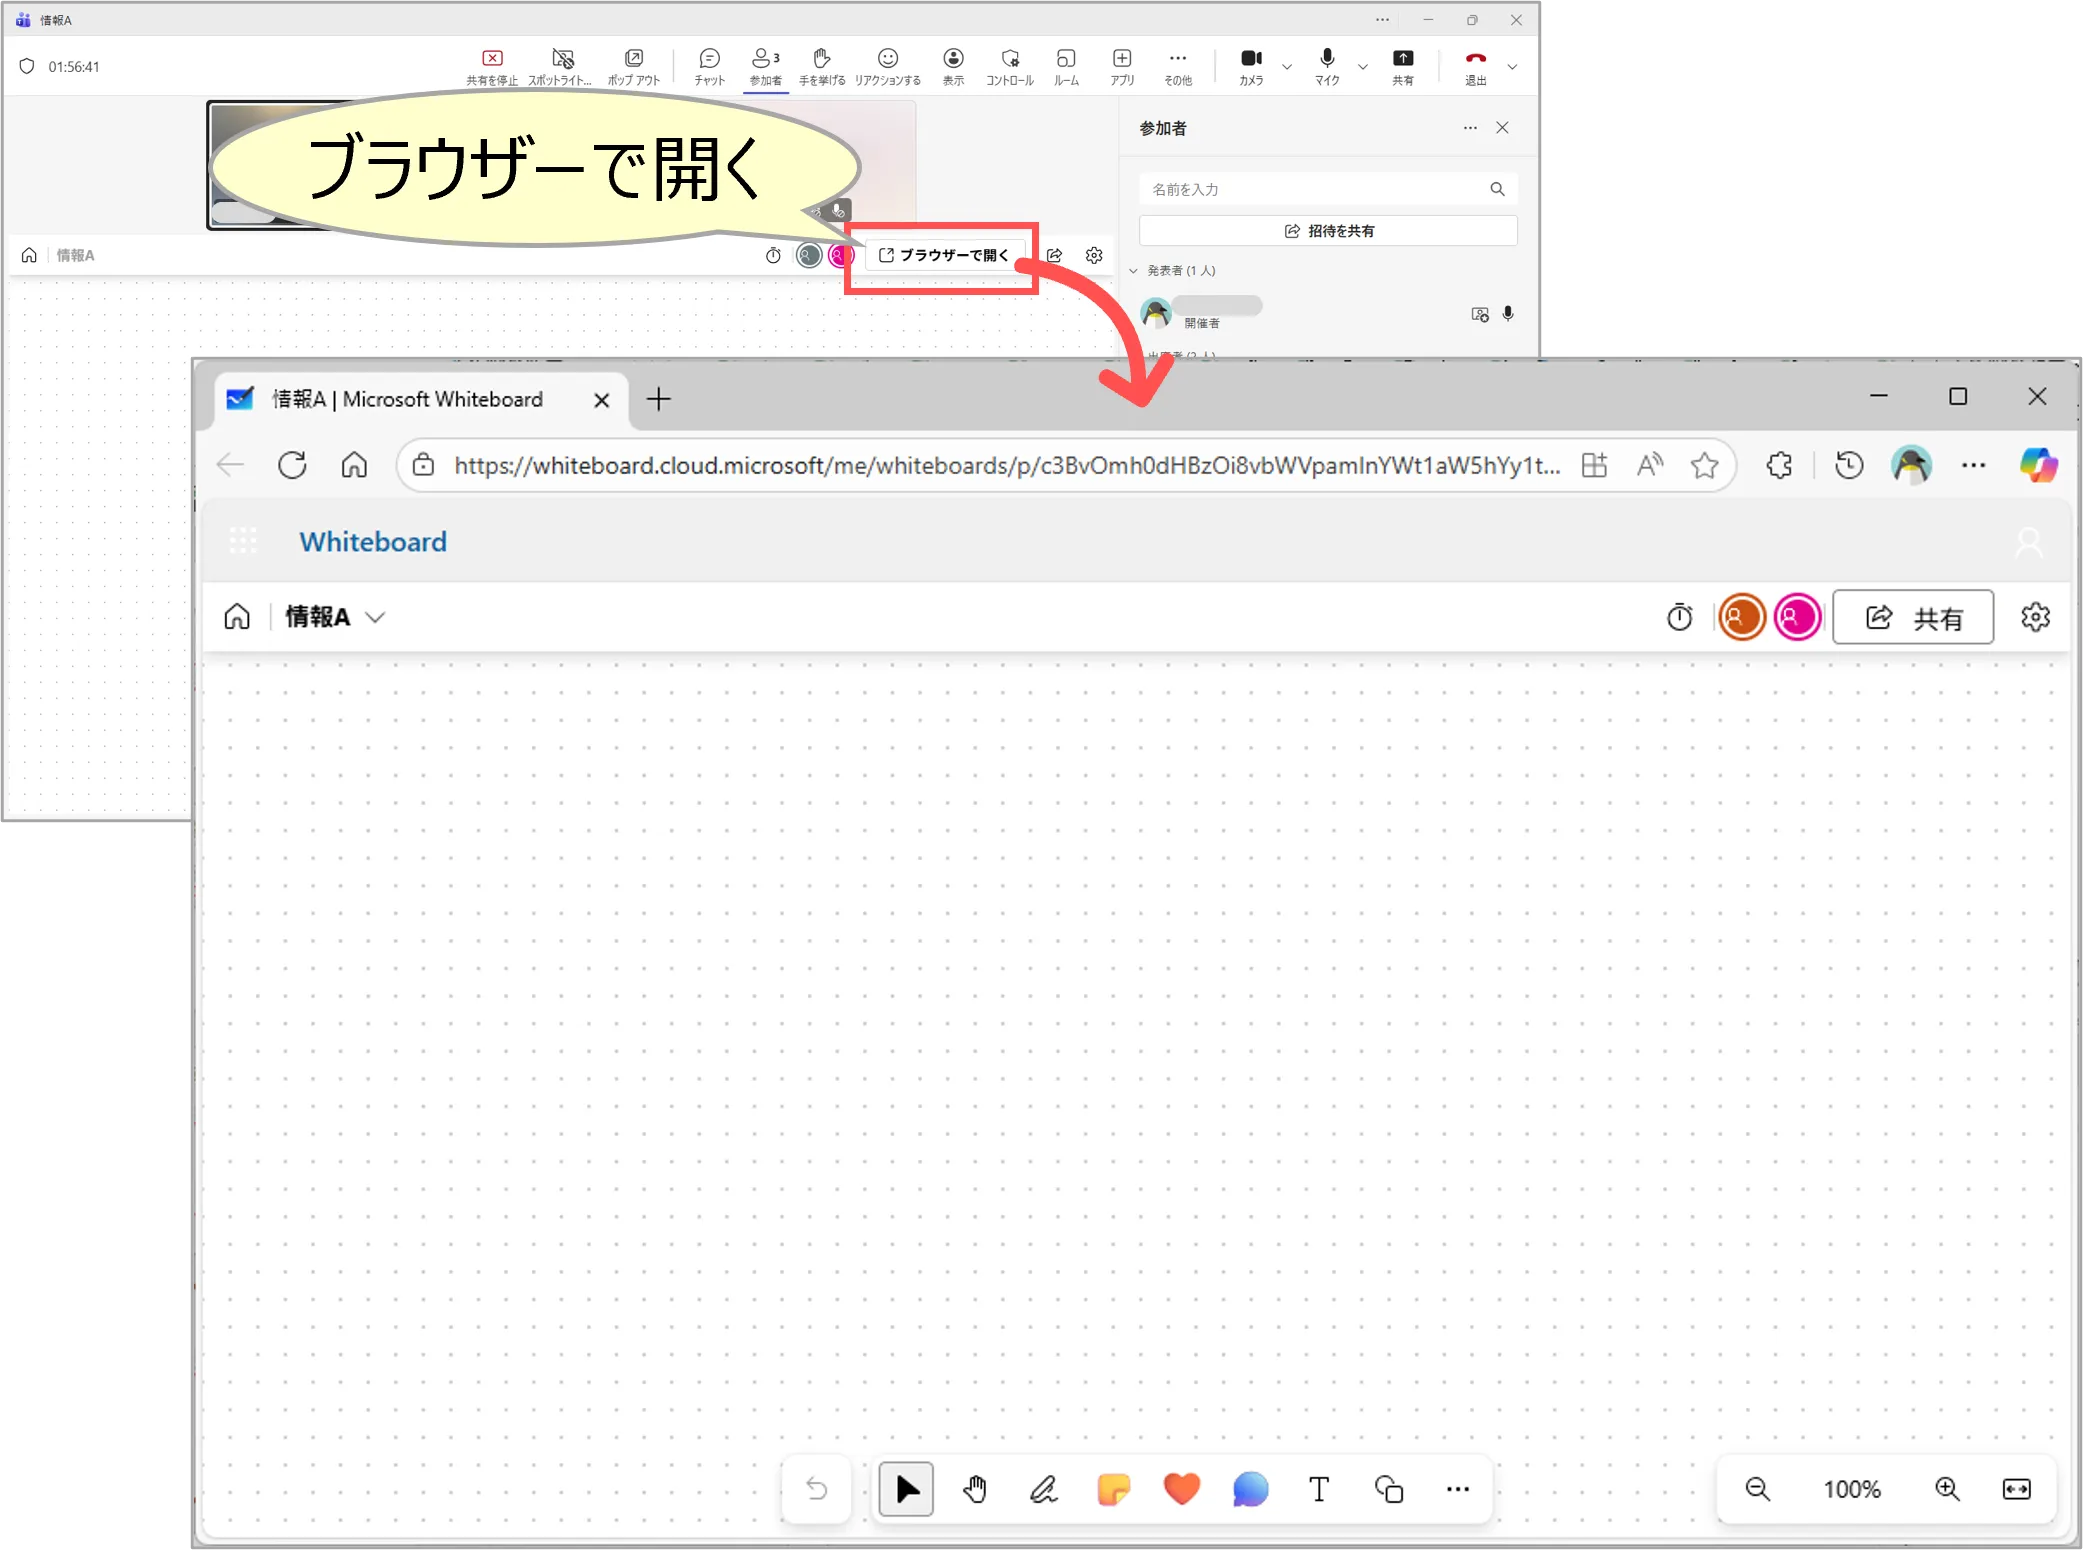Image resolution: width=2083 pixels, height=1550 pixels.
Task: Open the whiteboard timer
Action: click(1679, 617)
